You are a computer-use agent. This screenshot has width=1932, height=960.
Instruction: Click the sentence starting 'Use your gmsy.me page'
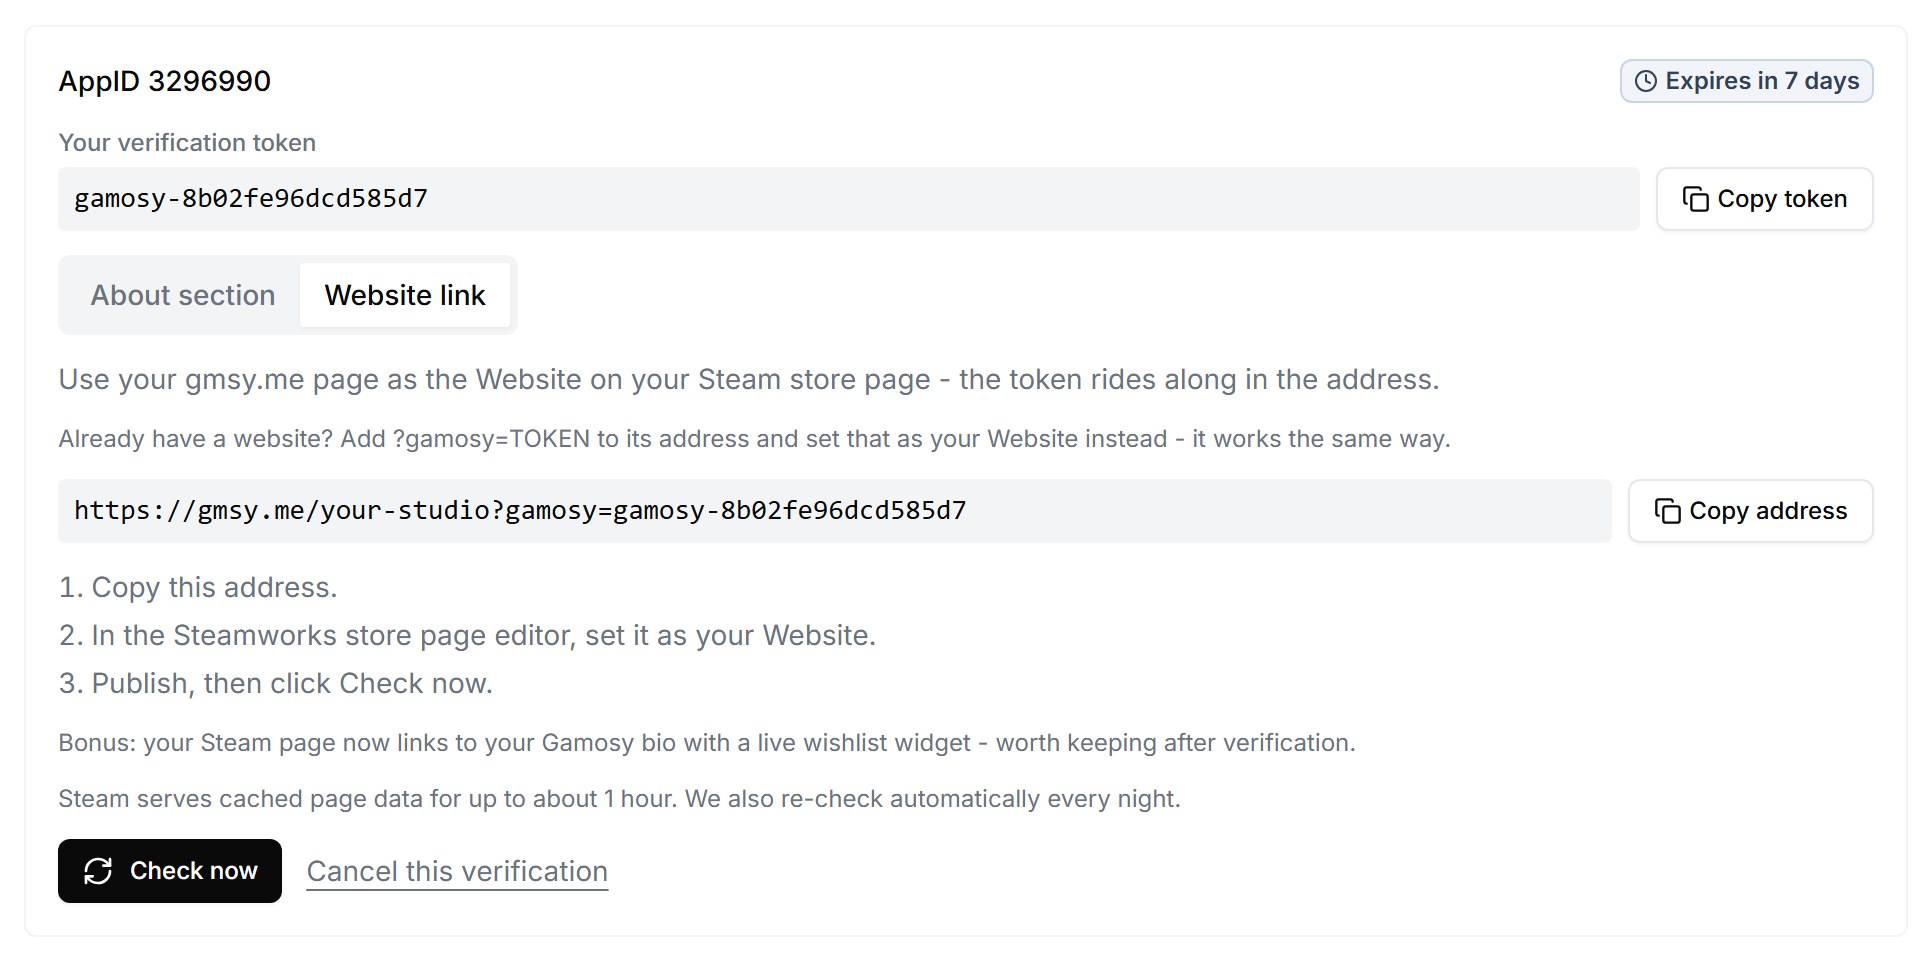[749, 380]
